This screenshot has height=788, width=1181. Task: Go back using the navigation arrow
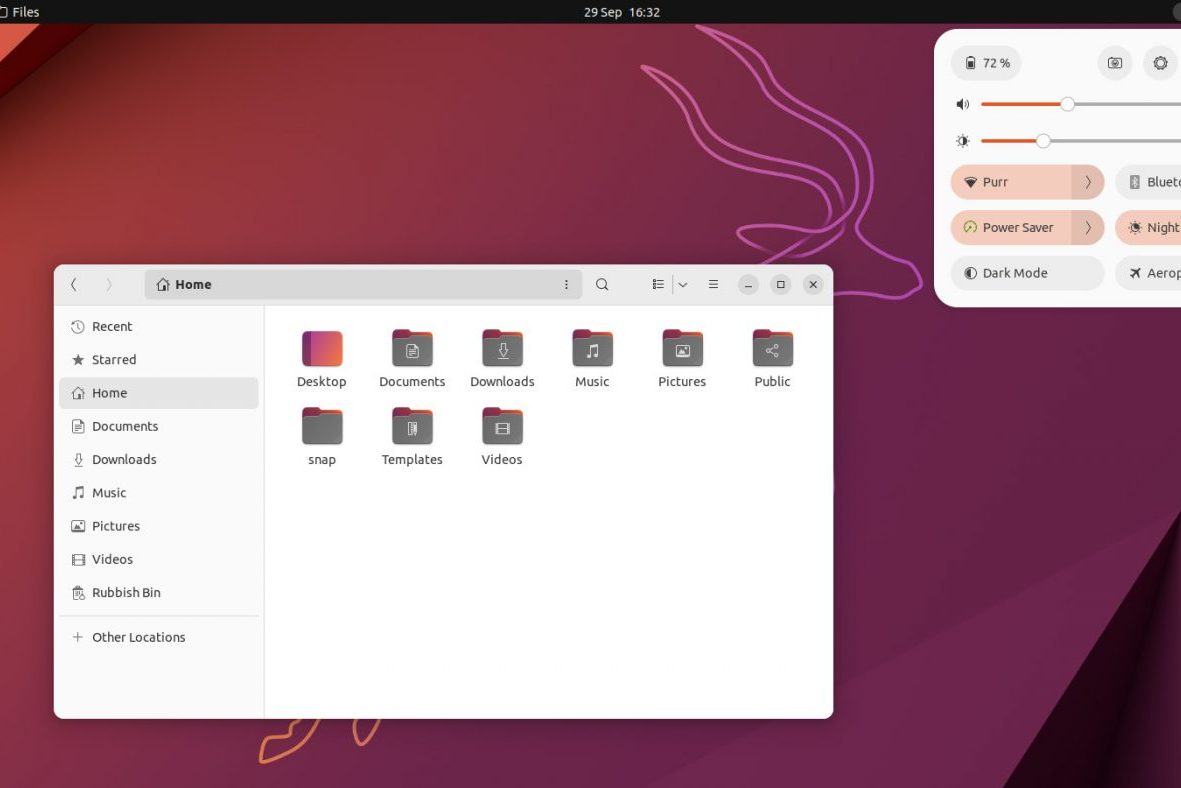pyautogui.click(x=73, y=284)
